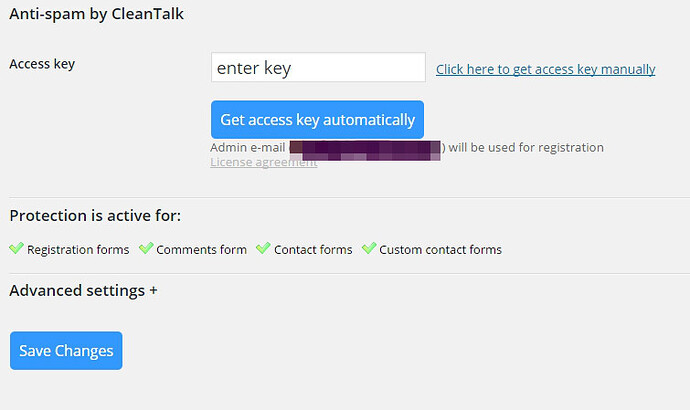Select the Custom contact forms label text

tap(440, 249)
